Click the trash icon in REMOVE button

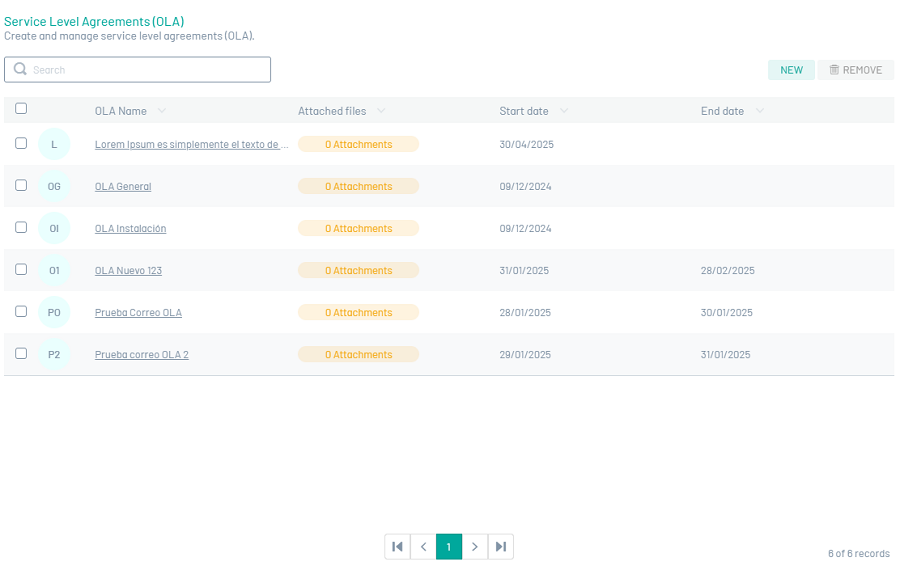[834, 69]
